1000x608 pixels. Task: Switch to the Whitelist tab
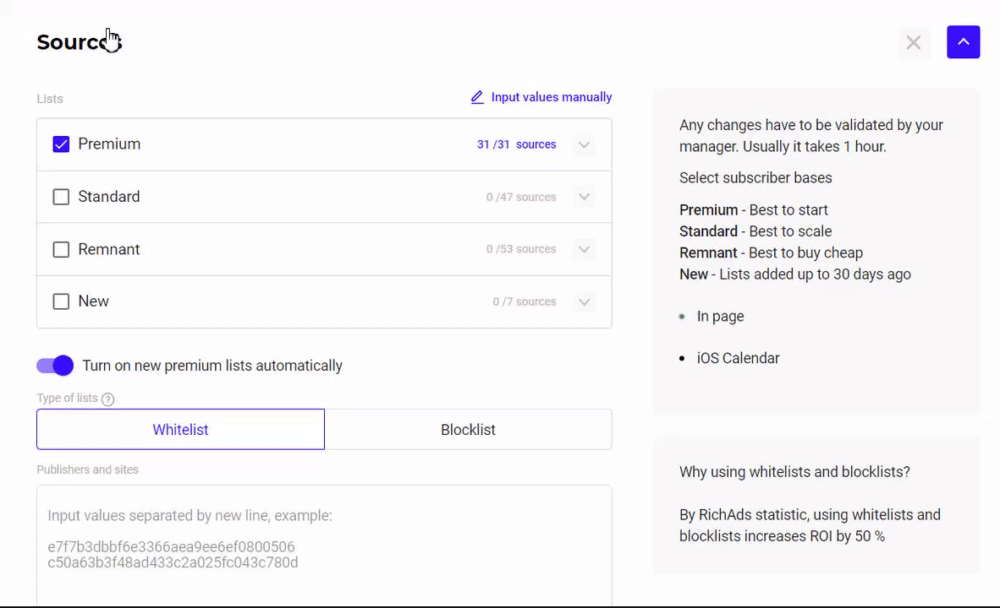tap(180, 429)
